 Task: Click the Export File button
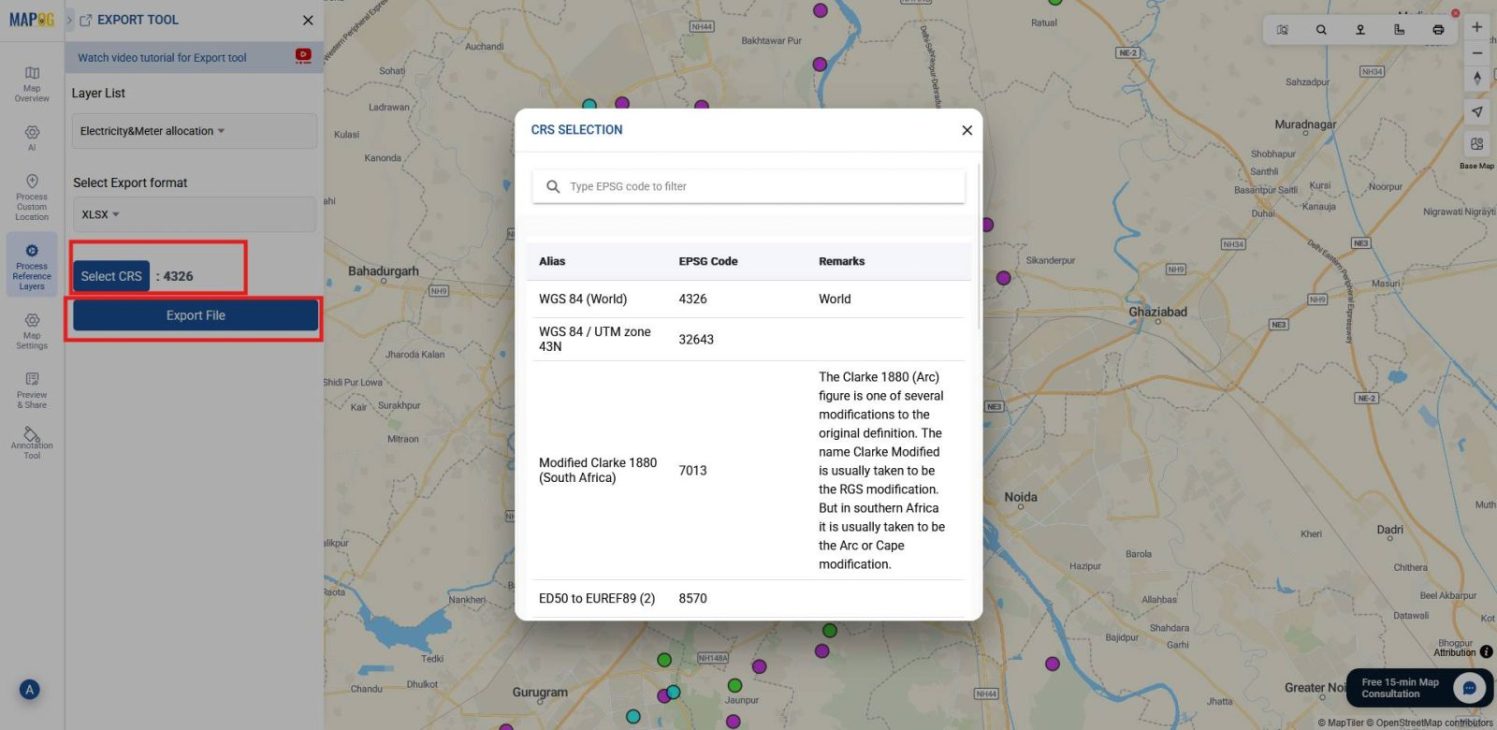click(x=193, y=314)
